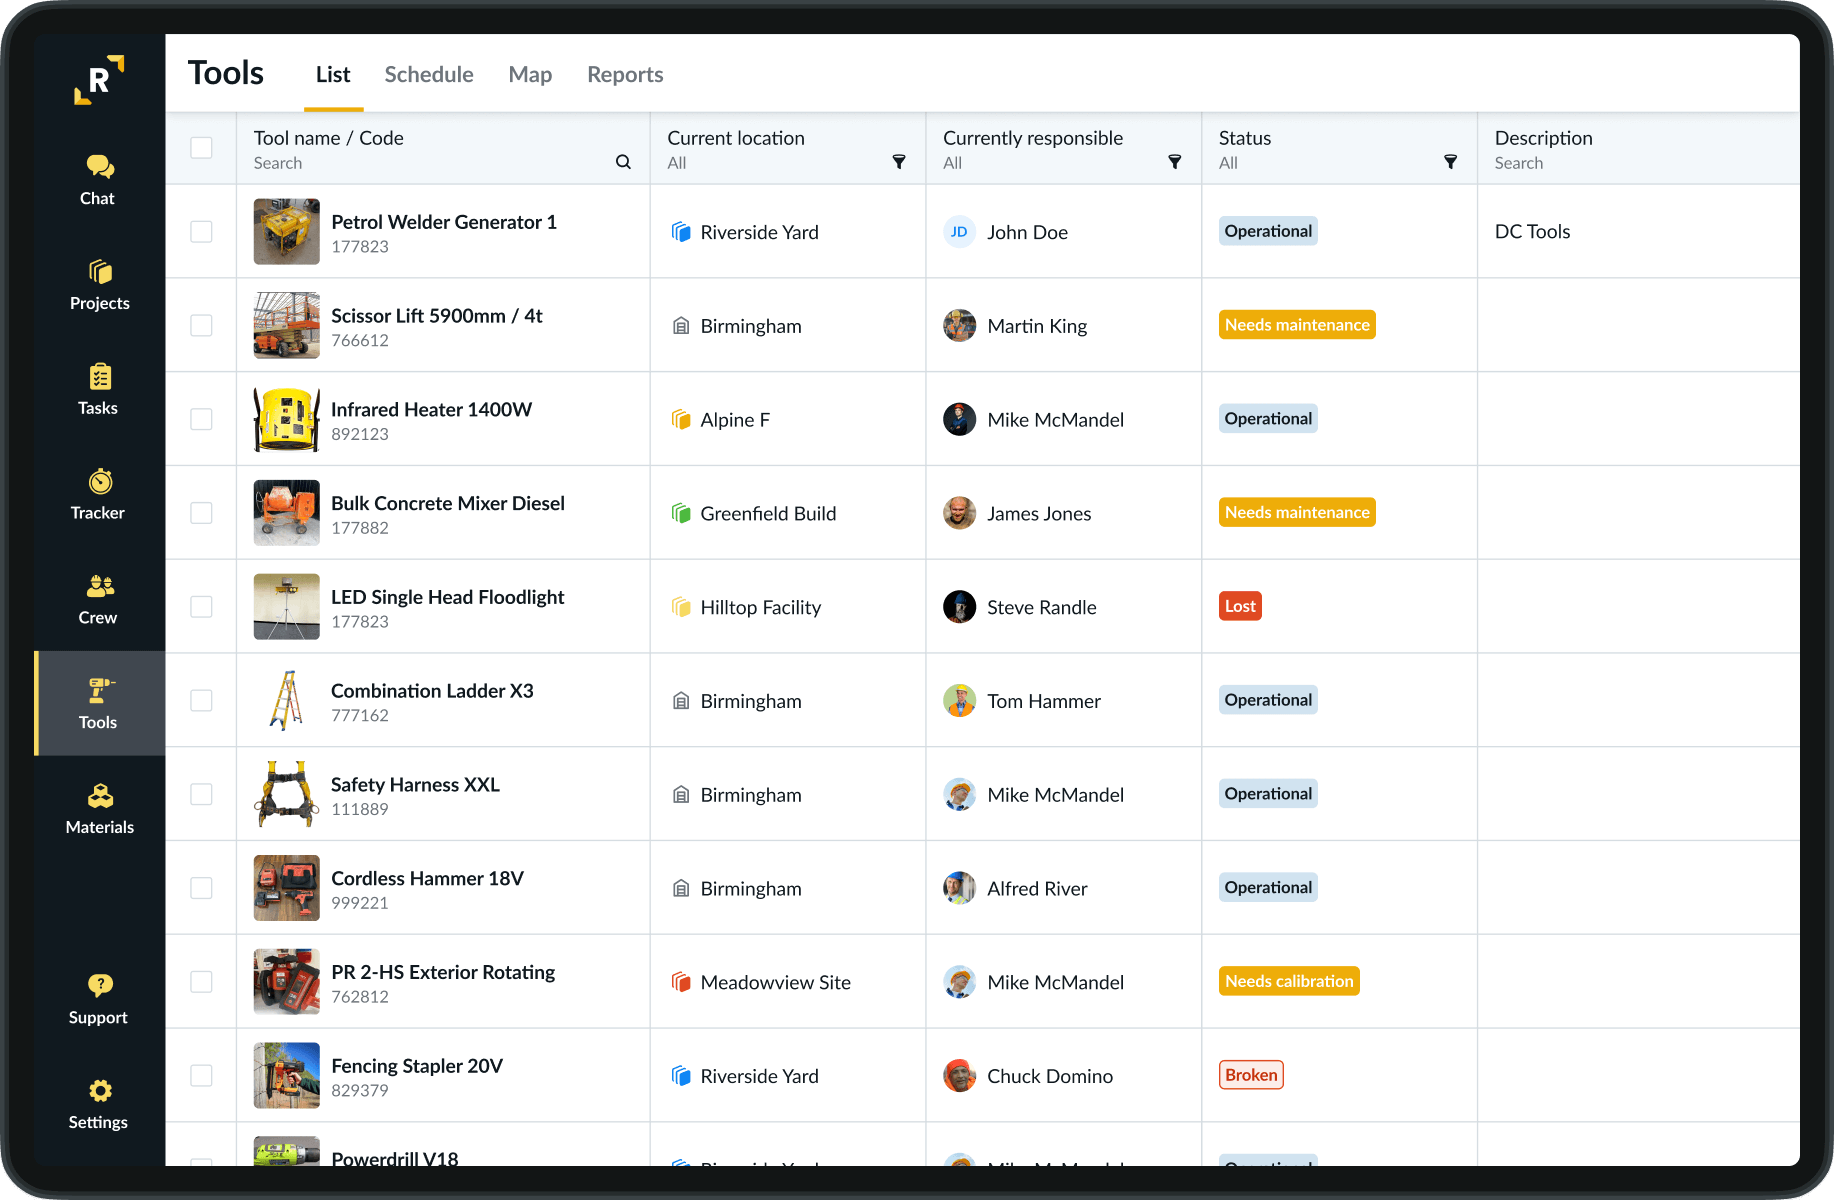Click the Needs maintenance badge for Scissor Lift
The height and width of the screenshot is (1200, 1834).
[1296, 324]
